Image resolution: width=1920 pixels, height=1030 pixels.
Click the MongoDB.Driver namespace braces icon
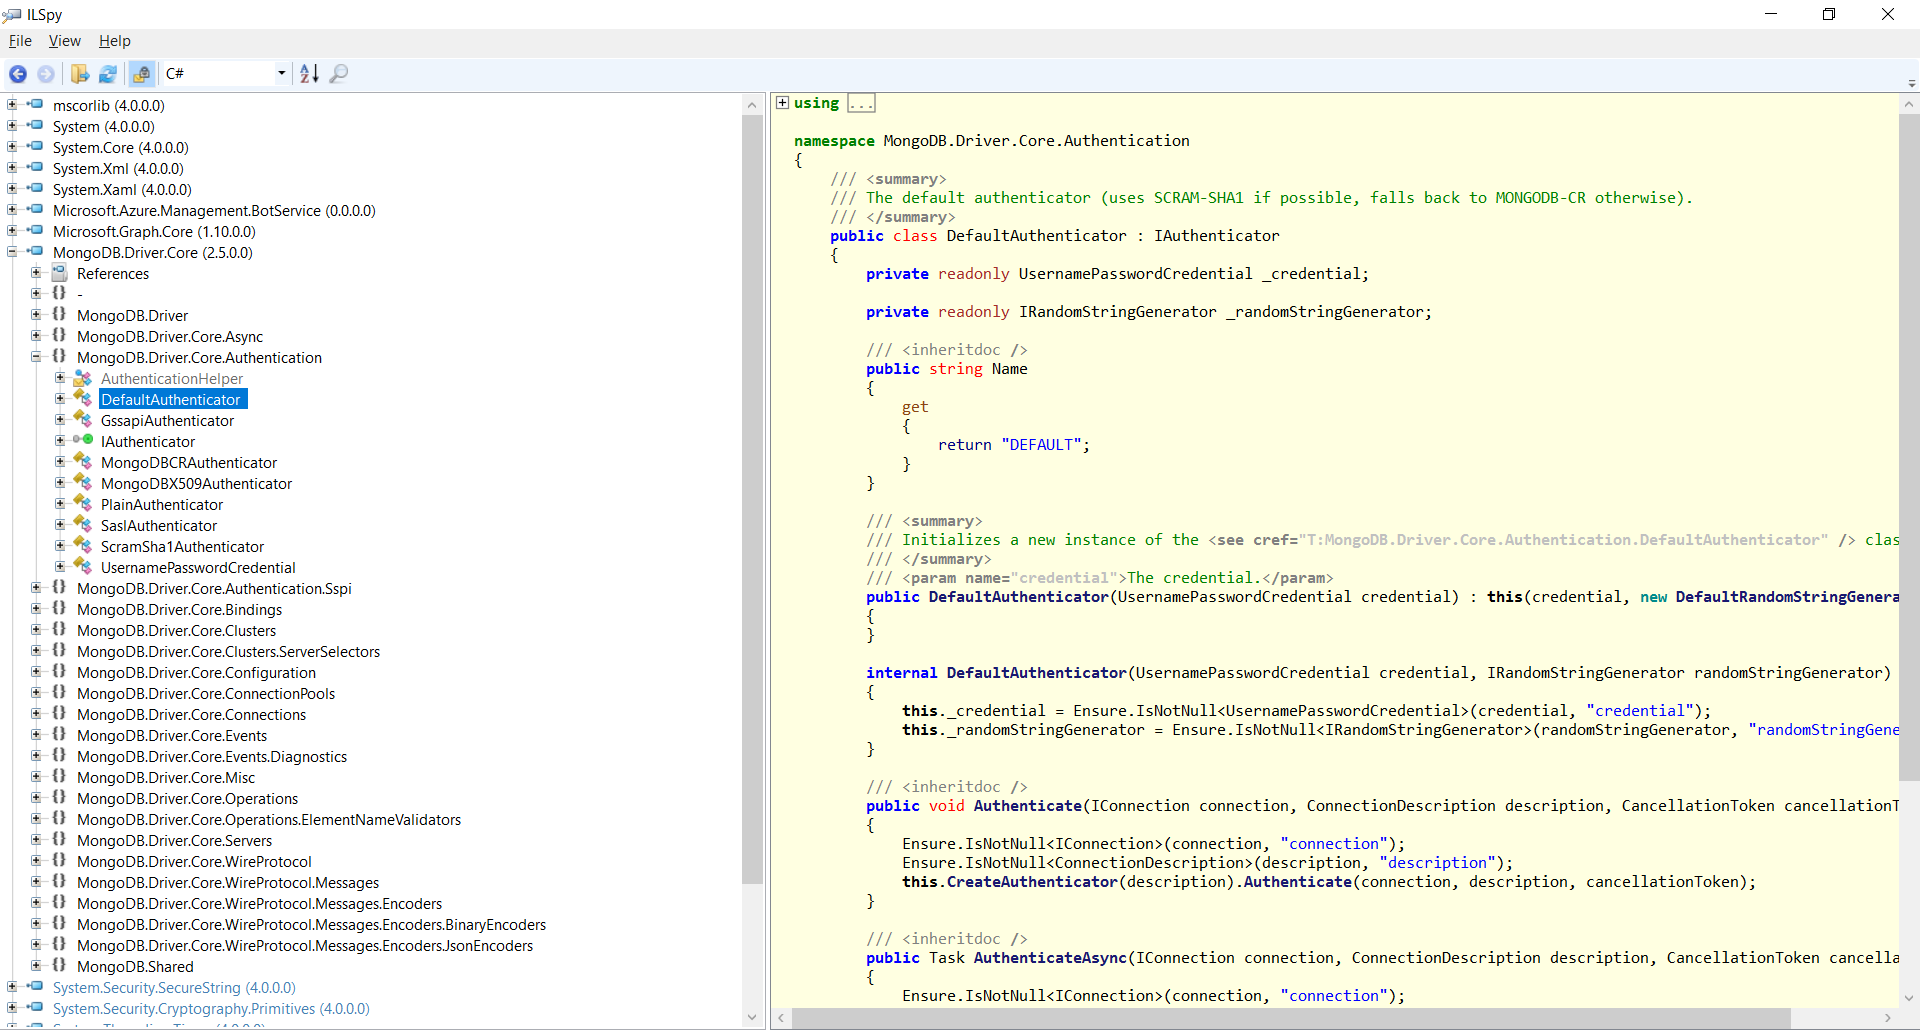coord(59,315)
